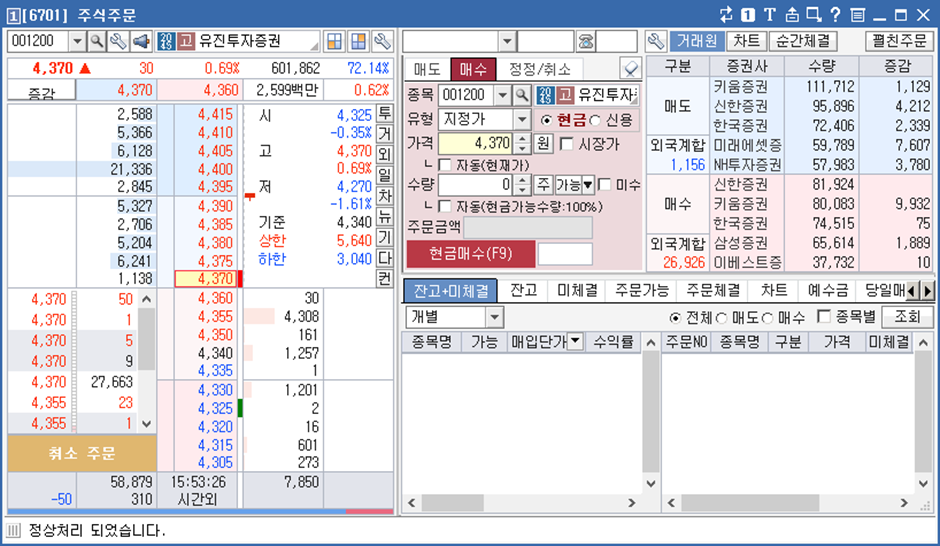
Task: Click the sync arrows icon in the title bar
Action: [x=727, y=14]
